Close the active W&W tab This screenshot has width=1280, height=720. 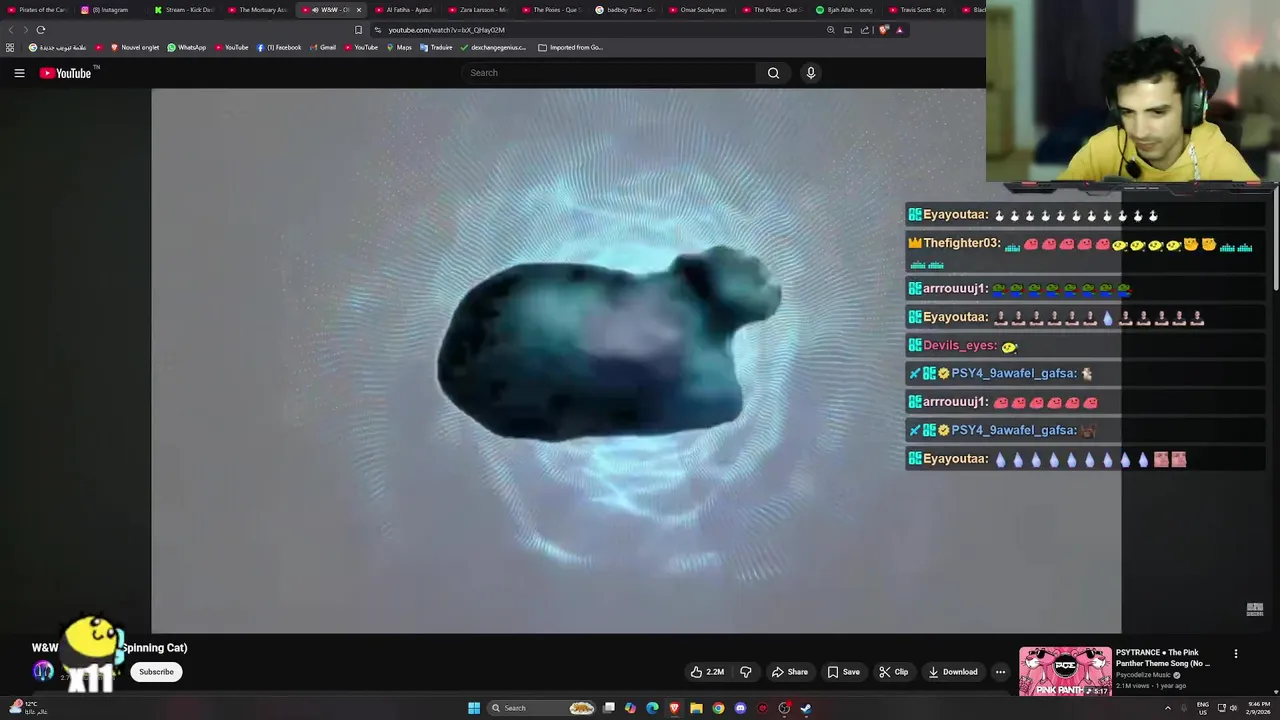pos(359,10)
